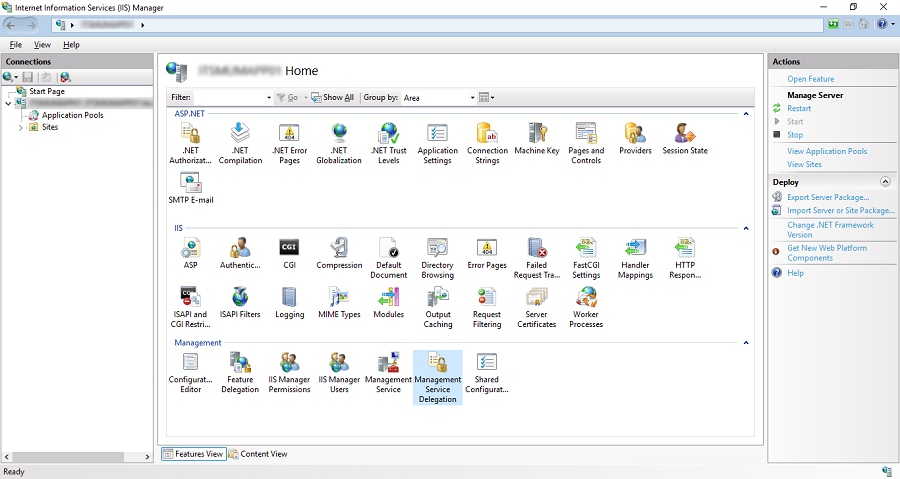Click View Application Pools link
This screenshot has height=479, width=900.
(x=827, y=151)
